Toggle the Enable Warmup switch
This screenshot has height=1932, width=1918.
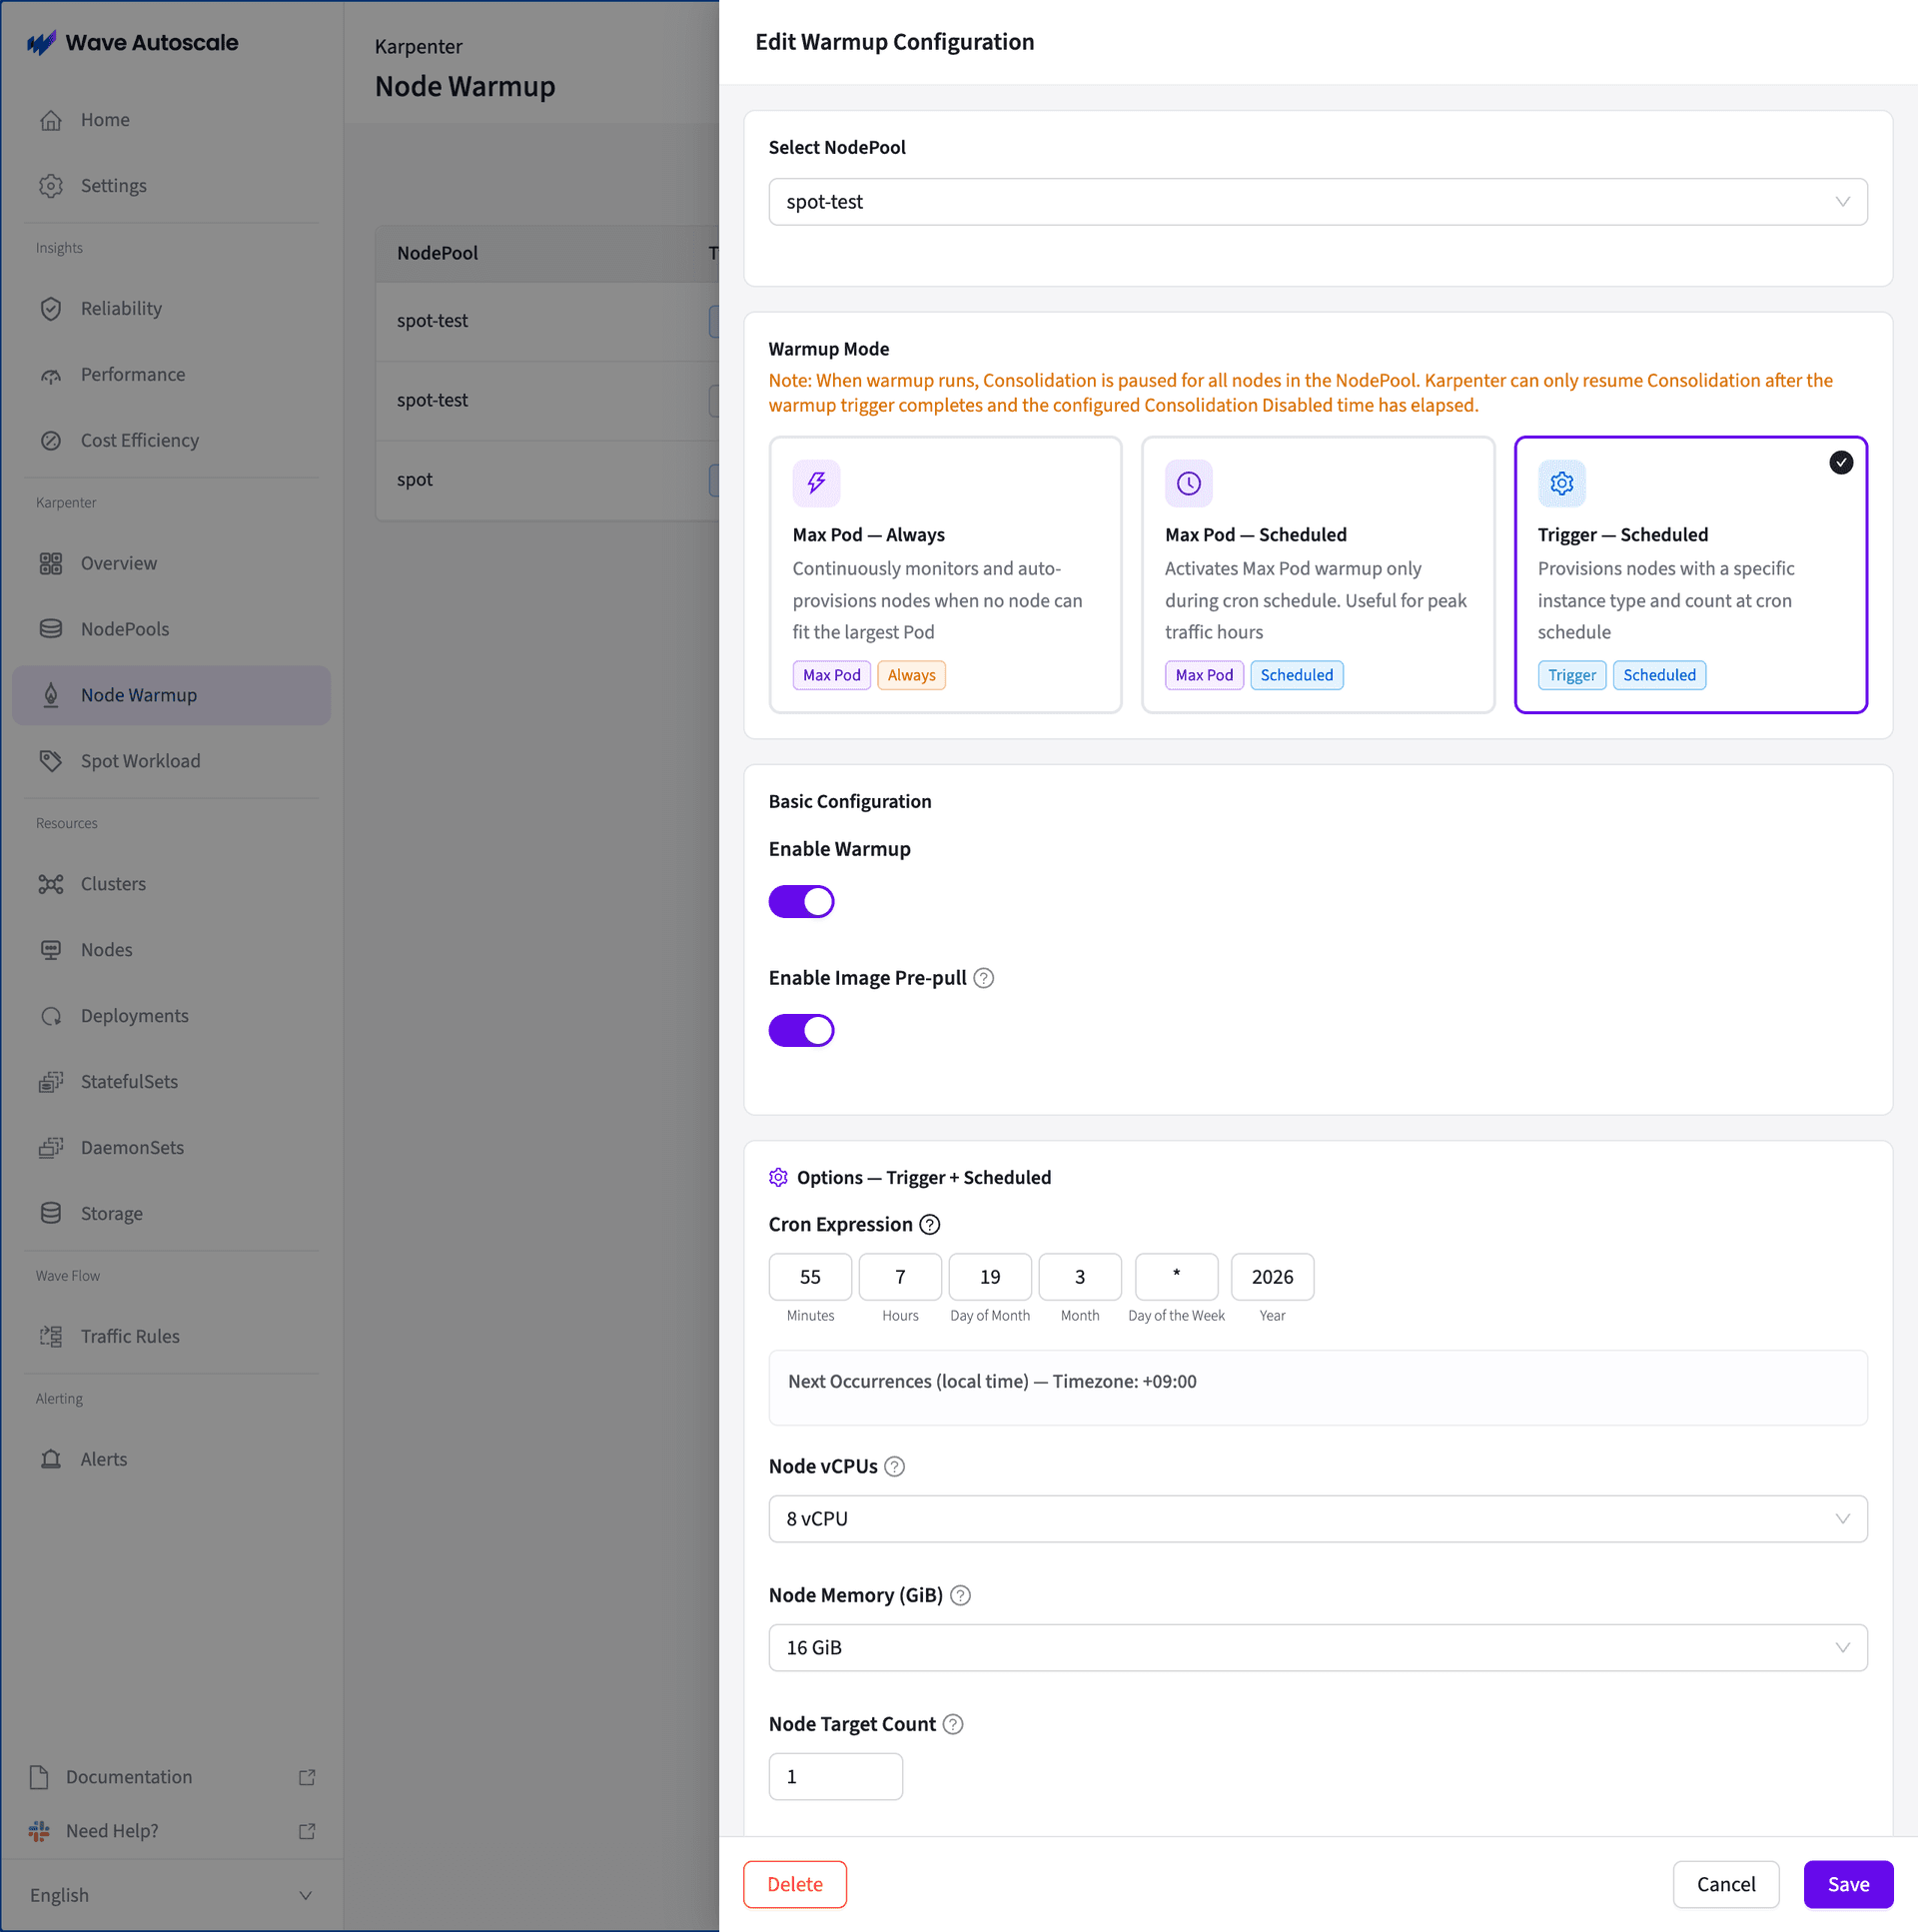tap(802, 903)
